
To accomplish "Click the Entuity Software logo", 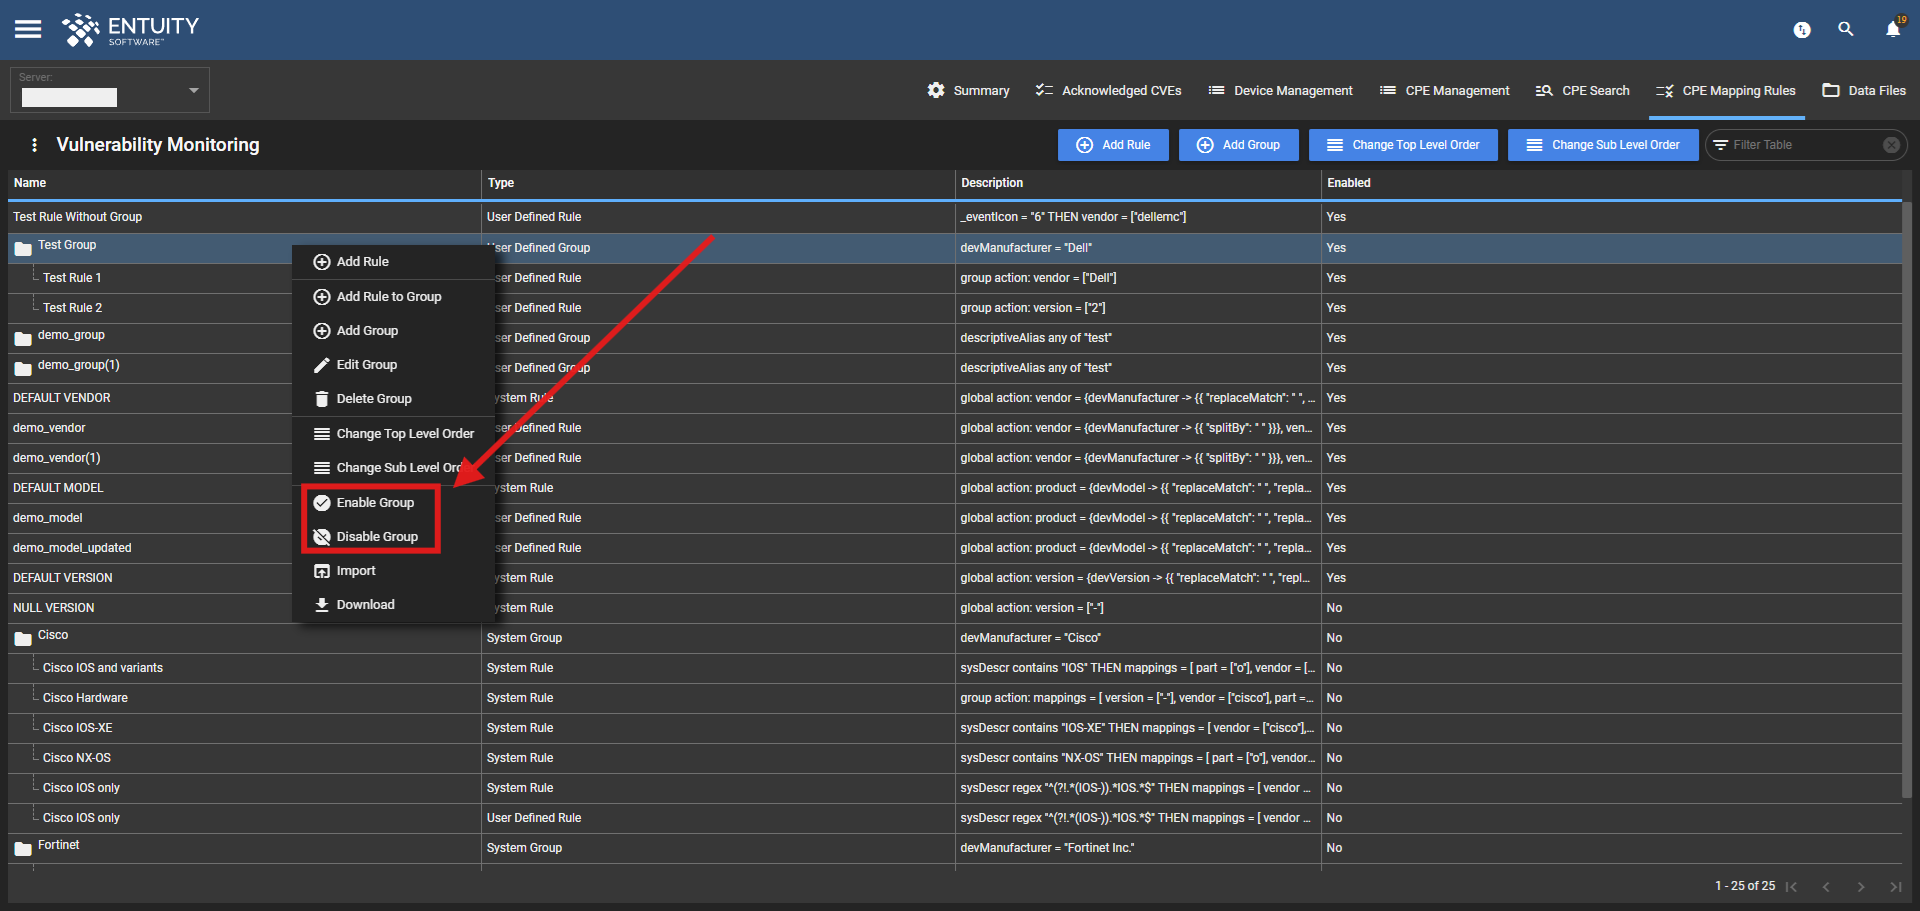I will coord(131,30).
